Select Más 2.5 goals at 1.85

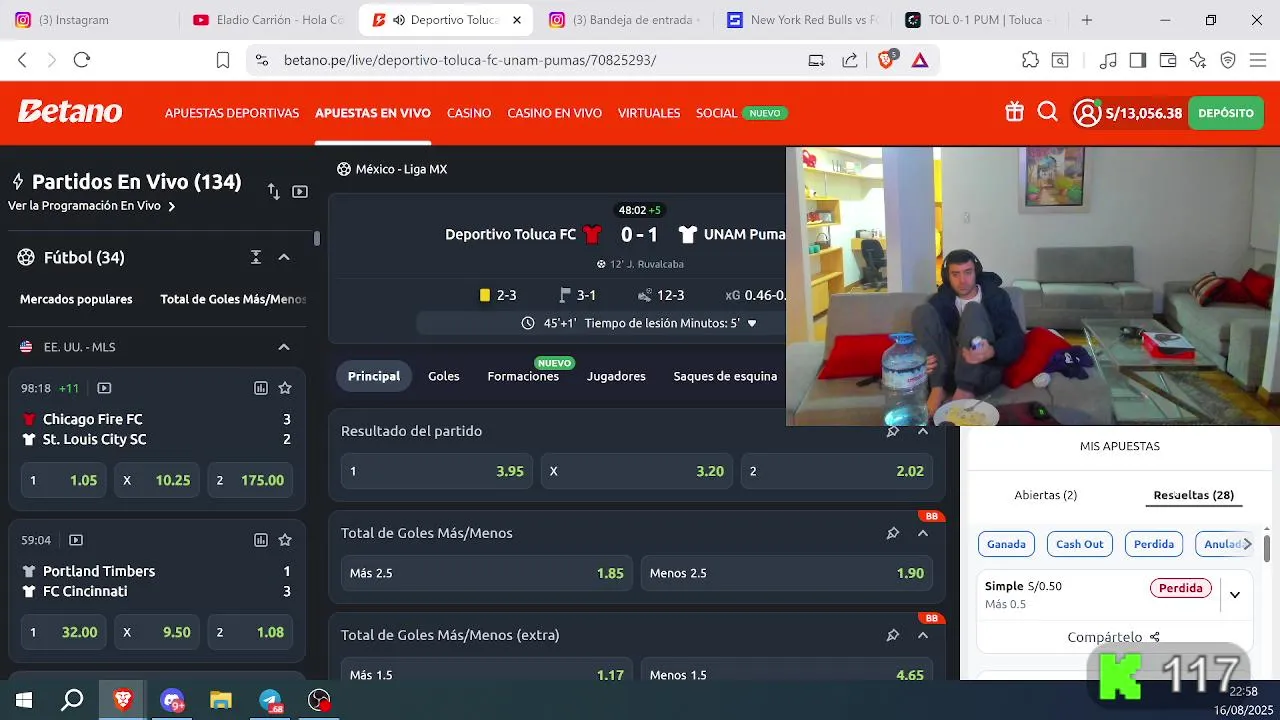point(487,573)
